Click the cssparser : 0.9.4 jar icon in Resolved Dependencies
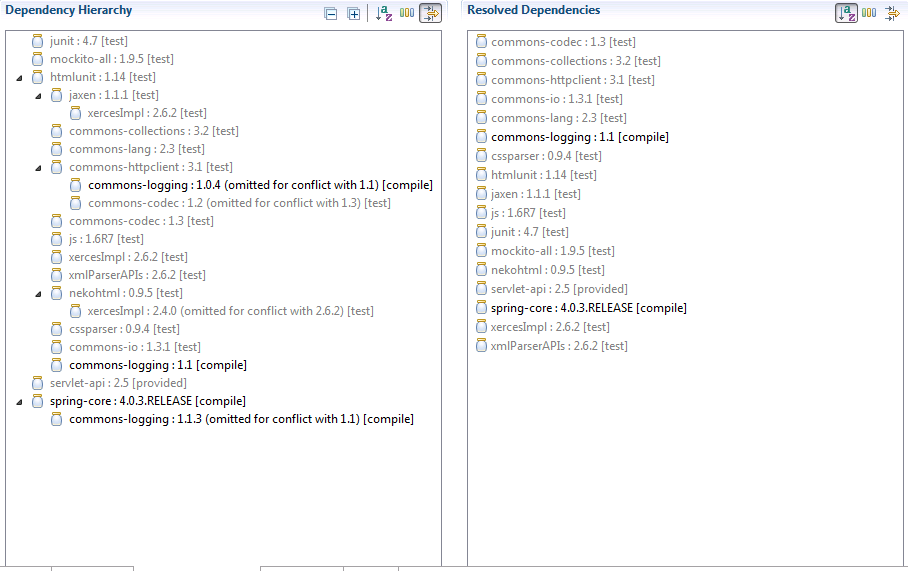This screenshot has height=571, width=908. tap(481, 156)
